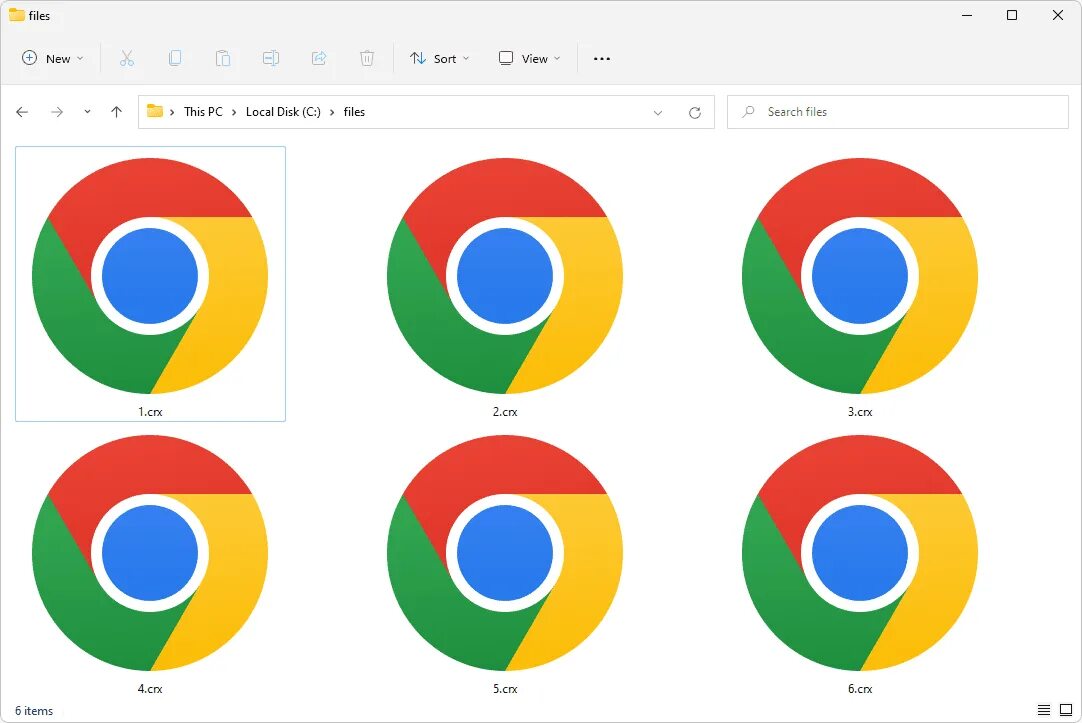Navigate to Local Disk (C:) breadcrumb
Screen dimensions: 1082x723
(x=283, y=112)
